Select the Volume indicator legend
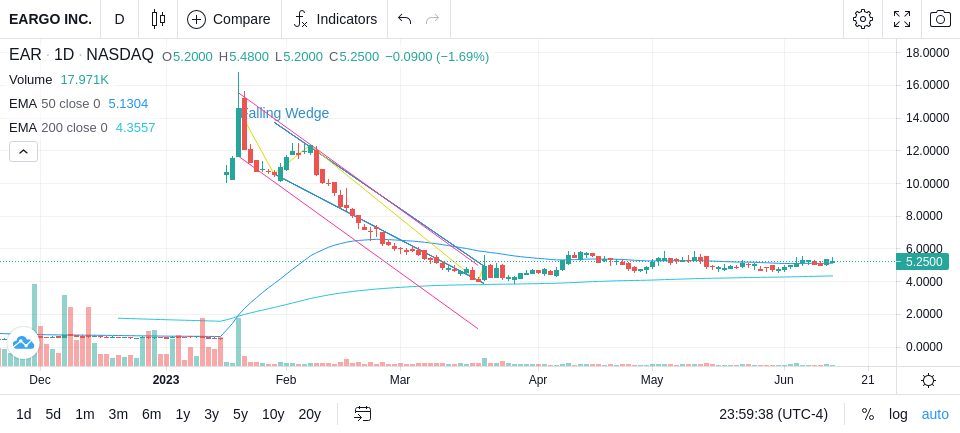This screenshot has height=433, width=960. coord(31,80)
